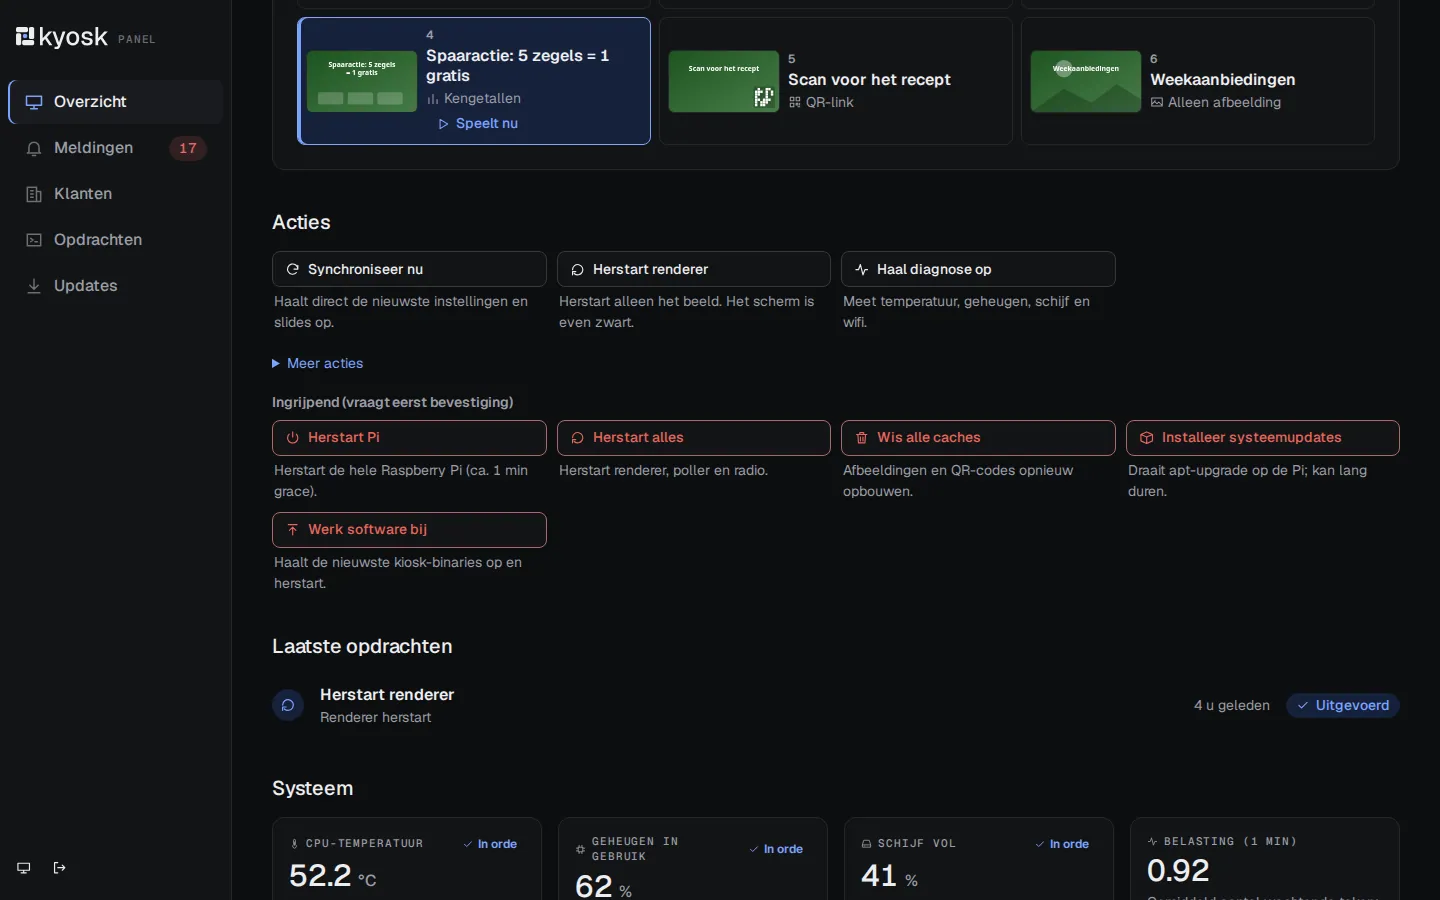Select the Scan voor het recept thumbnail
Viewport: 1440px width, 900px height.
[724, 81]
